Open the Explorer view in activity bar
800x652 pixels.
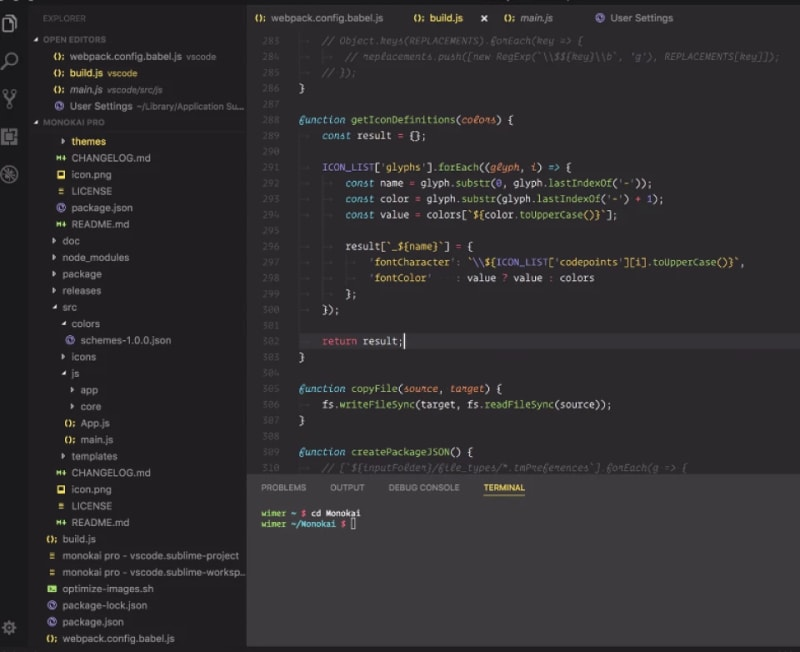[11, 23]
